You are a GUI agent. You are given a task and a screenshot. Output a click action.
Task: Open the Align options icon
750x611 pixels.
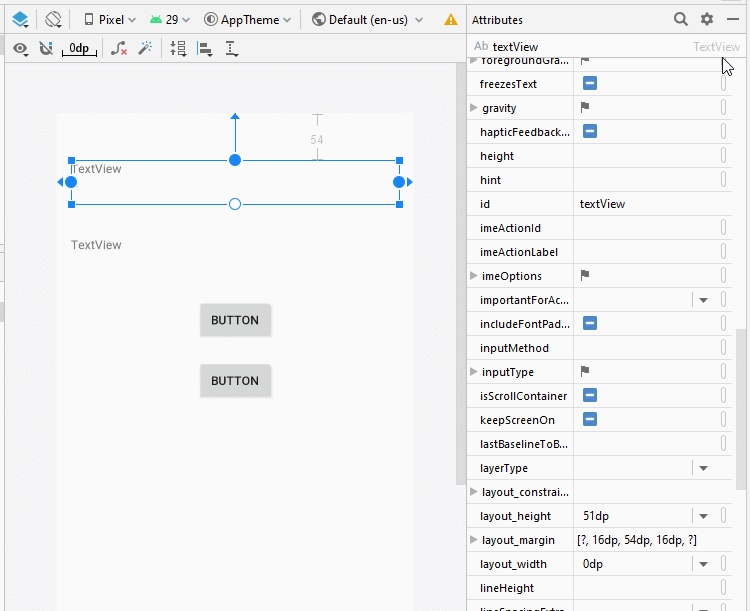(x=205, y=49)
